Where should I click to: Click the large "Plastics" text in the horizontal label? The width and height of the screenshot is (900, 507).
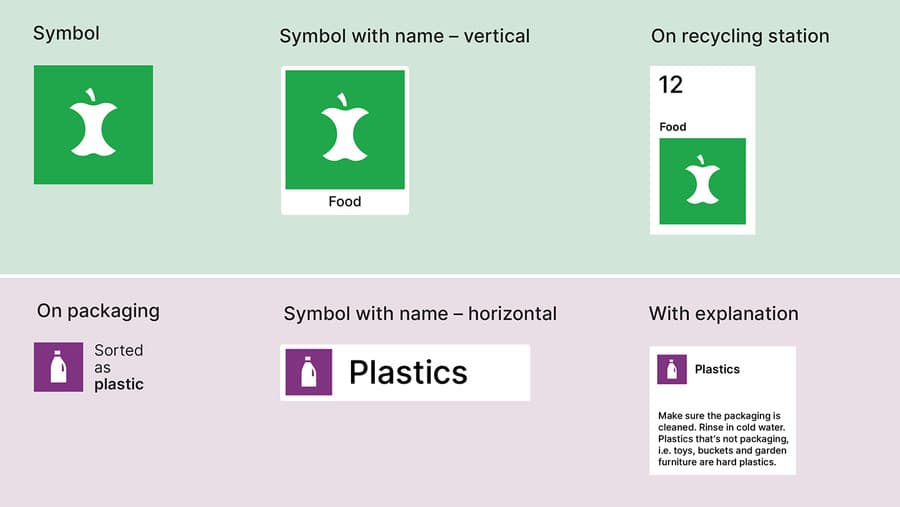(408, 372)
